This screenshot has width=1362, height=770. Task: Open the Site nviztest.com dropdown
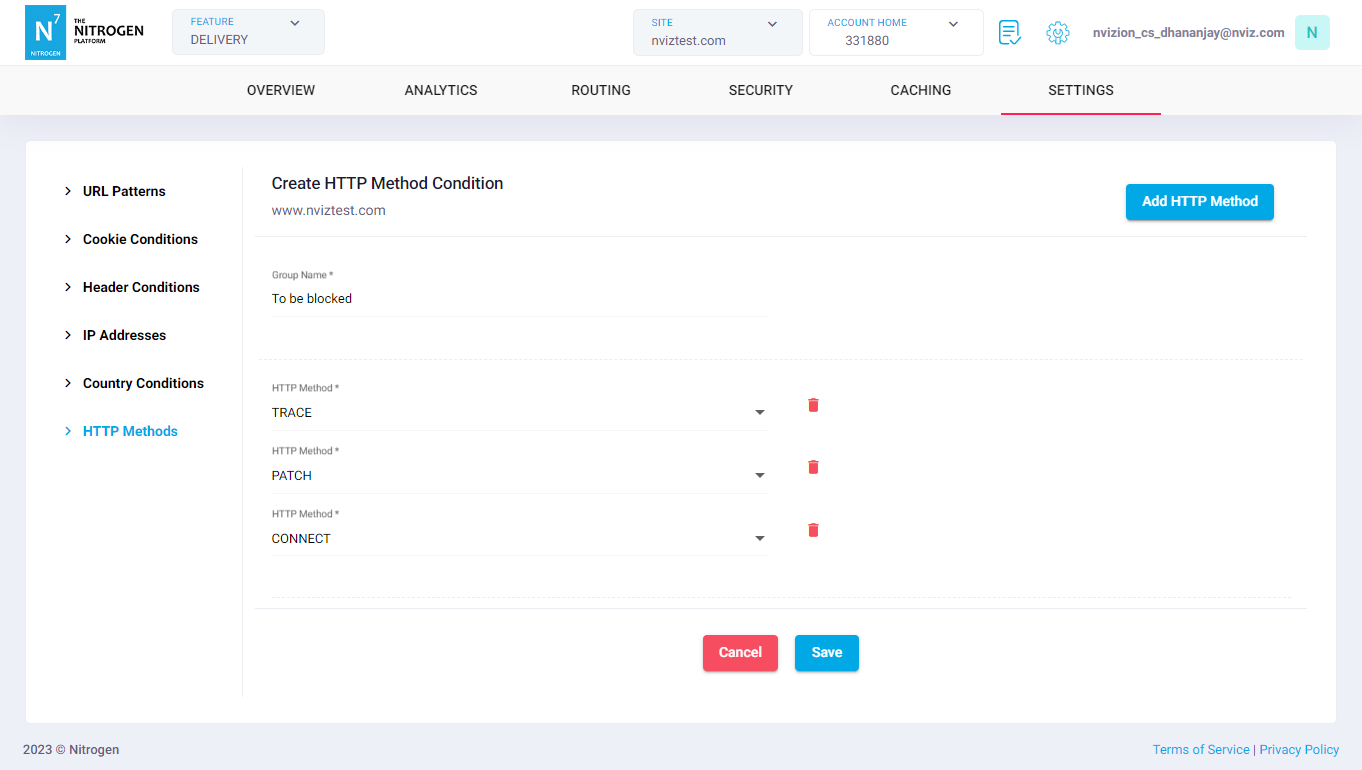click(717, 32)
